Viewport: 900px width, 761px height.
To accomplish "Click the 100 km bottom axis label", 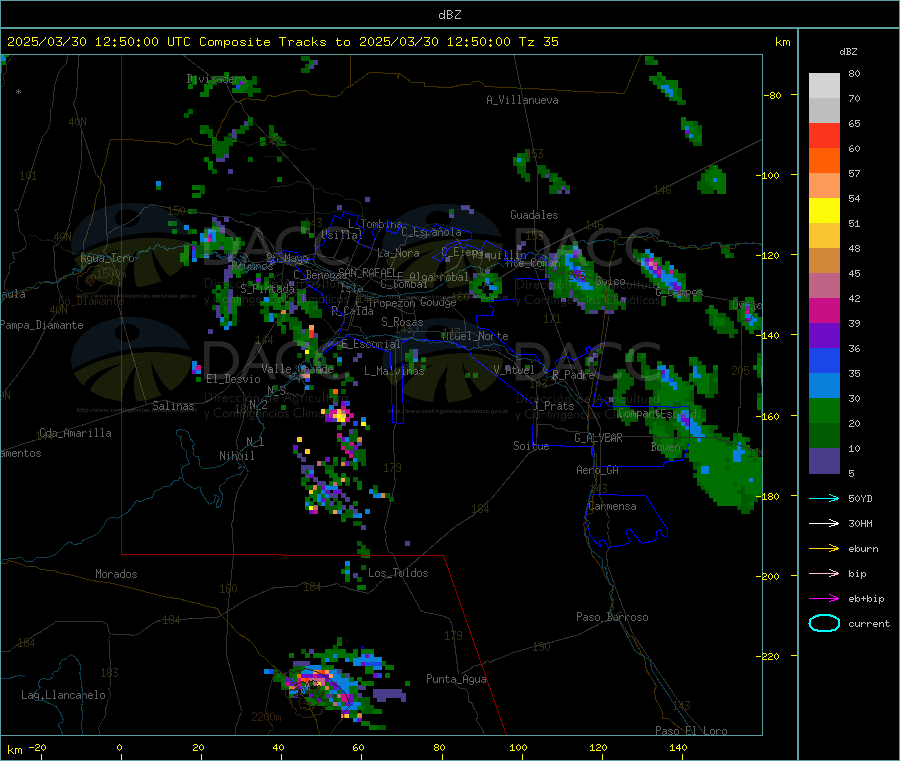I will pyautogui.click(x=518, y=747).
